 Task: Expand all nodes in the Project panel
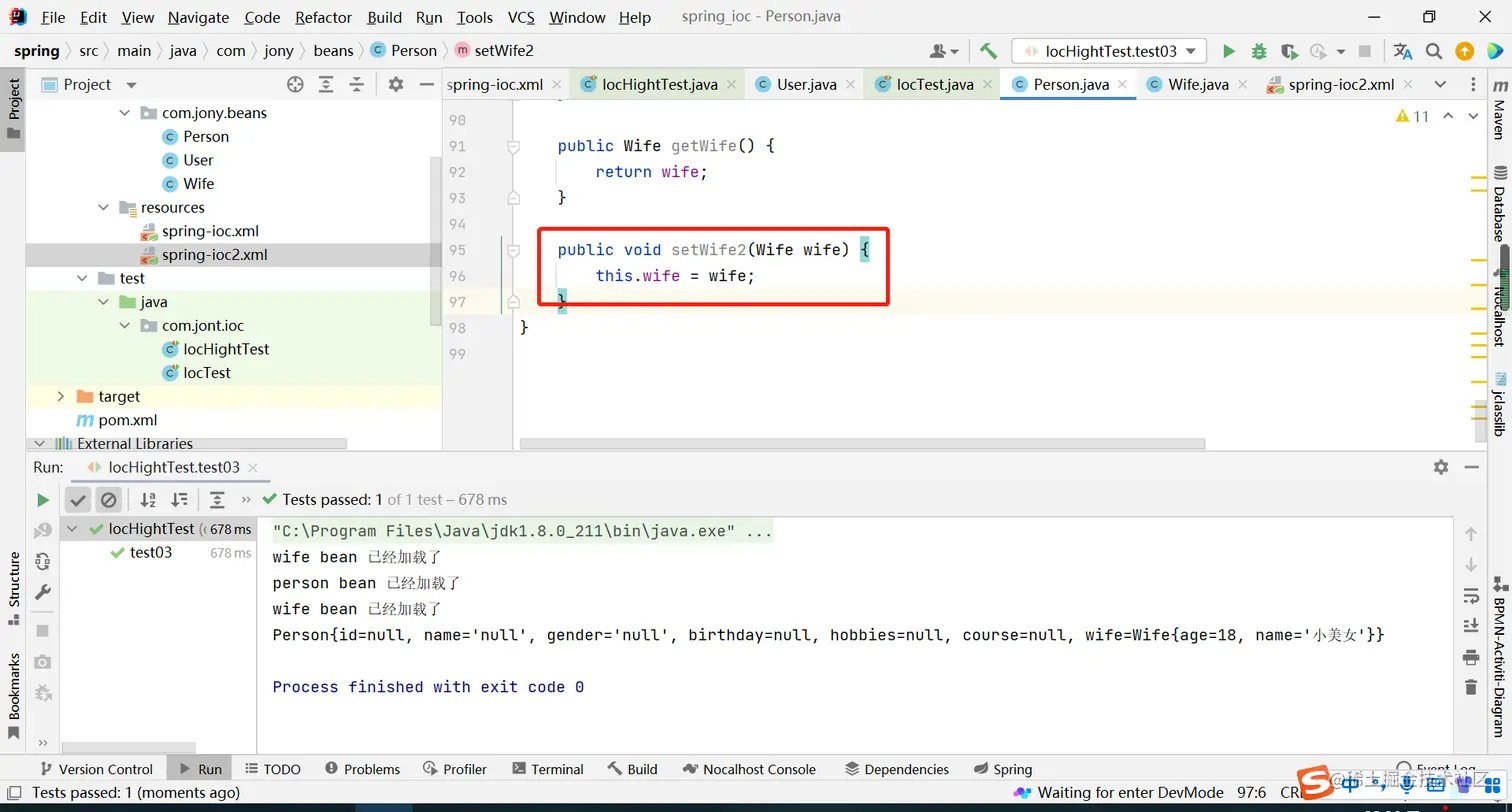tap(326, 85)
